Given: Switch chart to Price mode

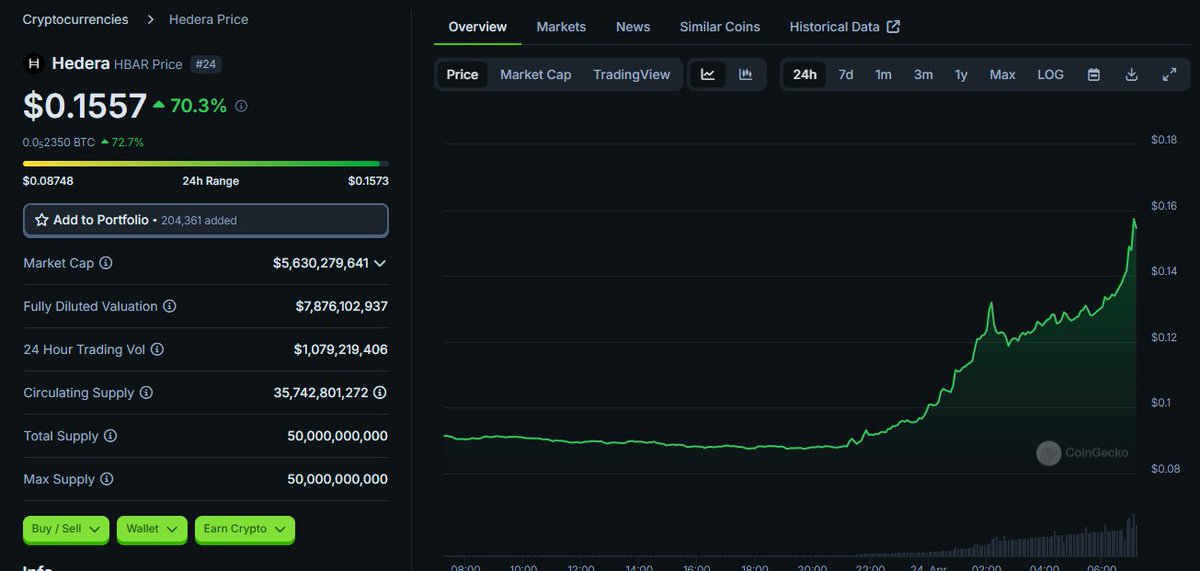Looking at the screenshot, I should coord(462,75).
